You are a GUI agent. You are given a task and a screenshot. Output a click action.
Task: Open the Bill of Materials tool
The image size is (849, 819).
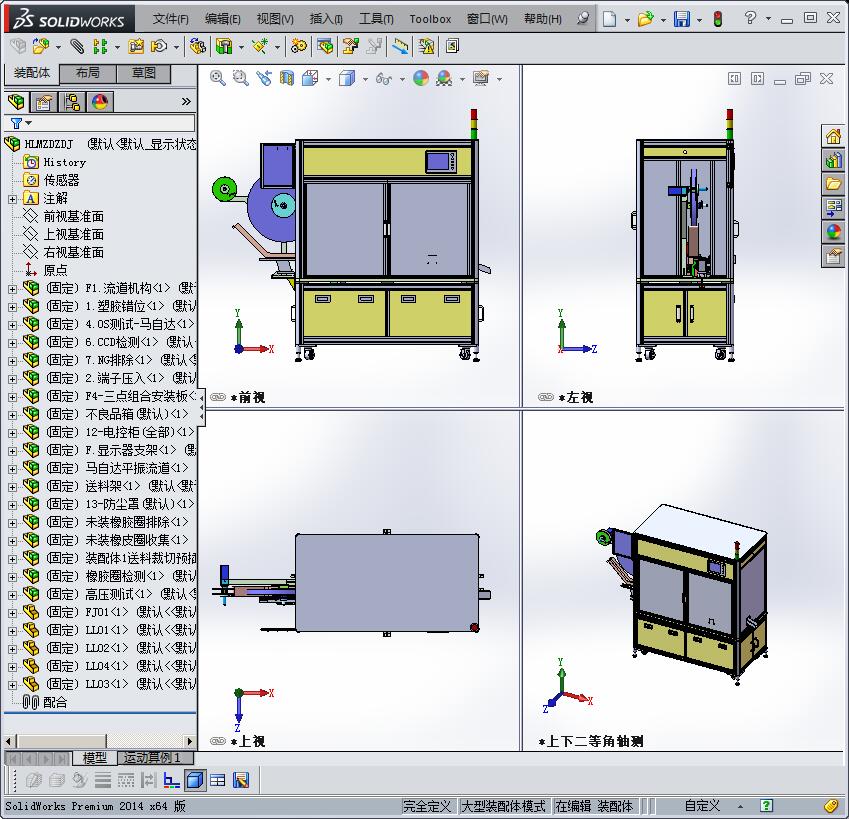coord(325,47)
